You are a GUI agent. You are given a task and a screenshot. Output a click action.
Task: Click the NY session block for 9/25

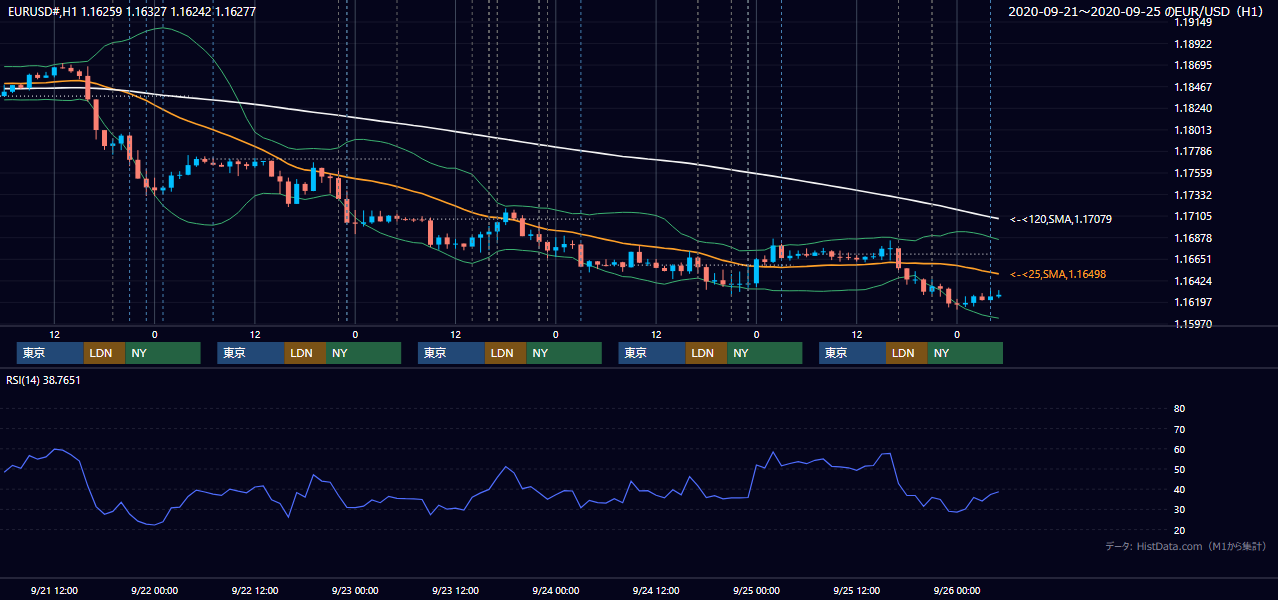[x=965, y=353]
